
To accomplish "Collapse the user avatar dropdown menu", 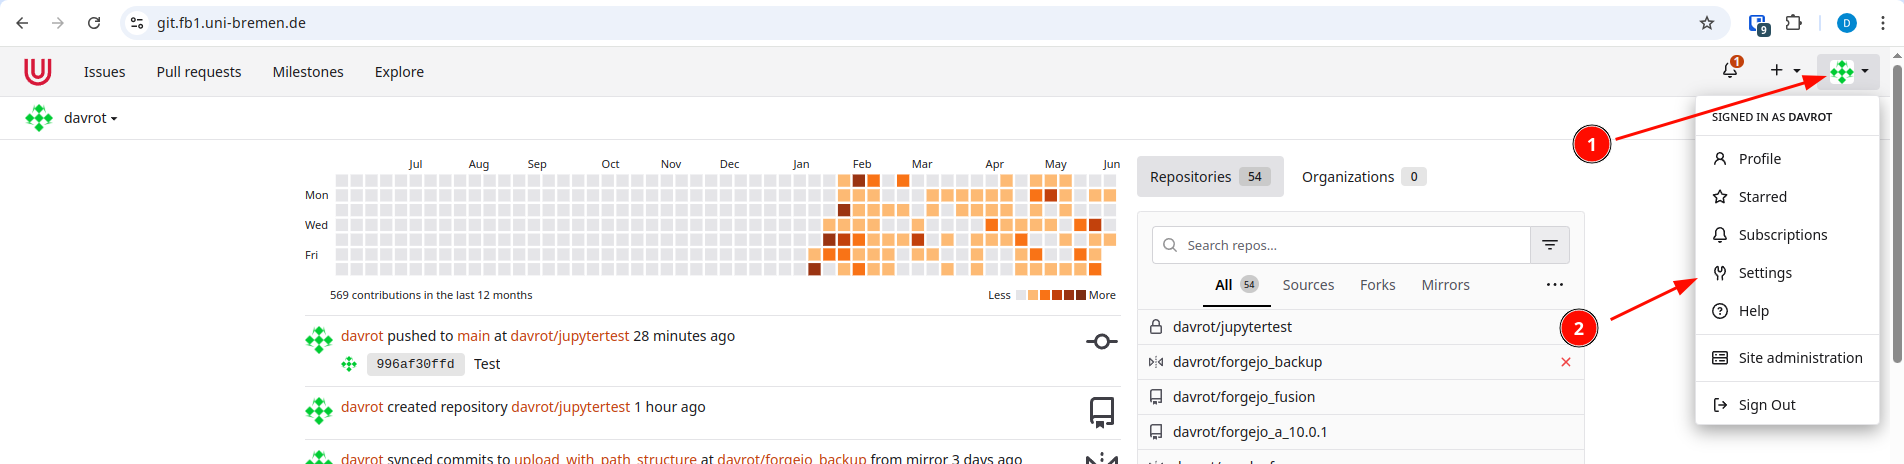I will [1848, 71].
